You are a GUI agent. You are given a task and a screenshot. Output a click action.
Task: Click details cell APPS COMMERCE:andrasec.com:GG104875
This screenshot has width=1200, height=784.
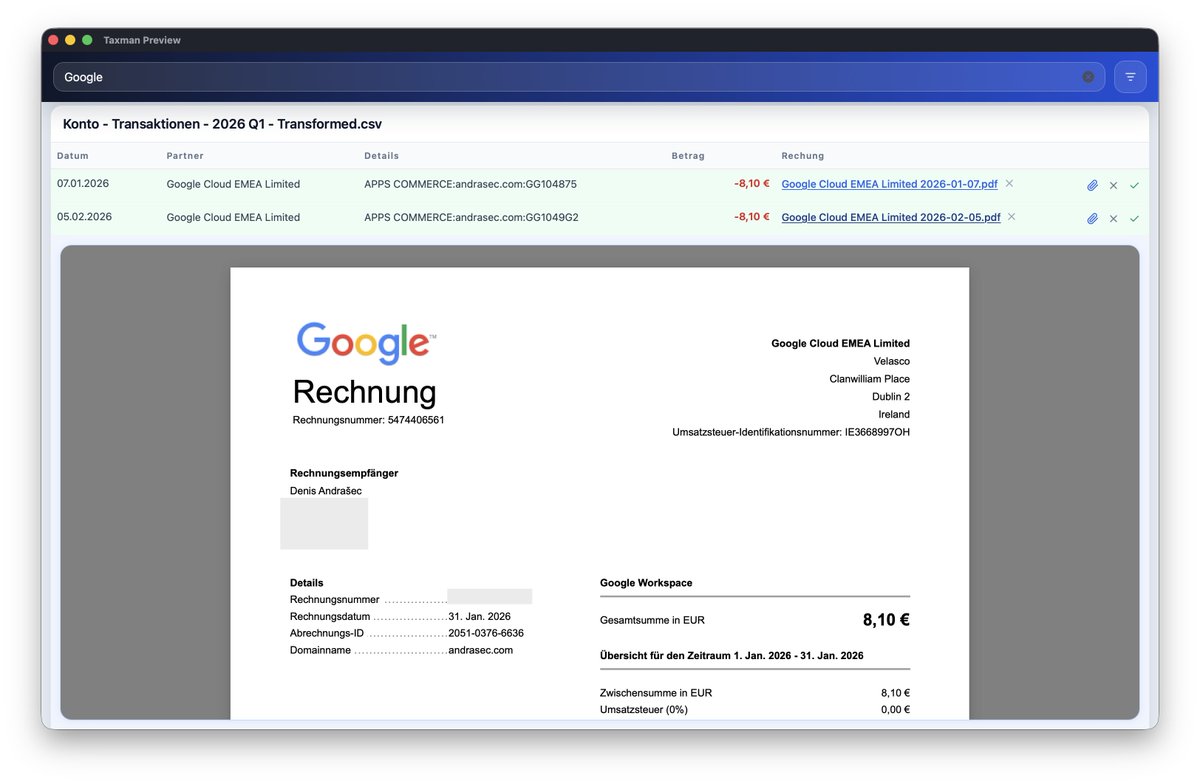(x=470, y=184)
